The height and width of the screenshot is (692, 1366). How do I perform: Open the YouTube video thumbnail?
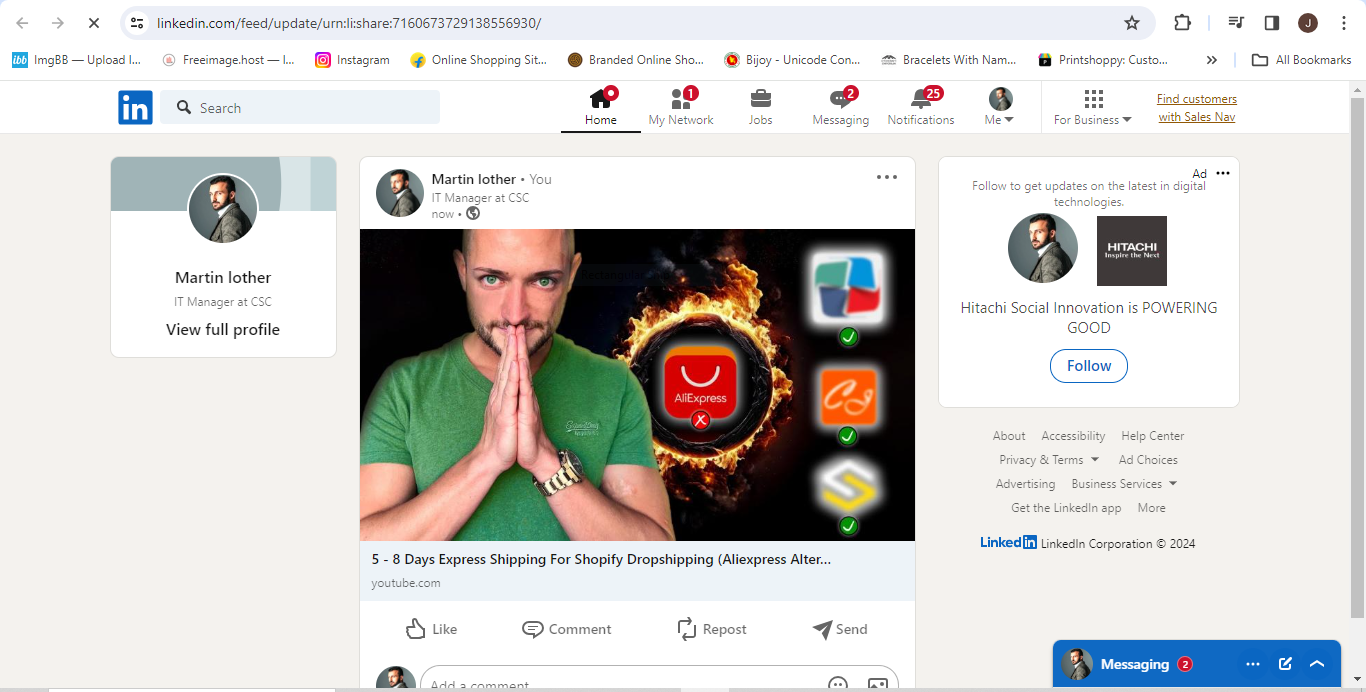(637, 385)
